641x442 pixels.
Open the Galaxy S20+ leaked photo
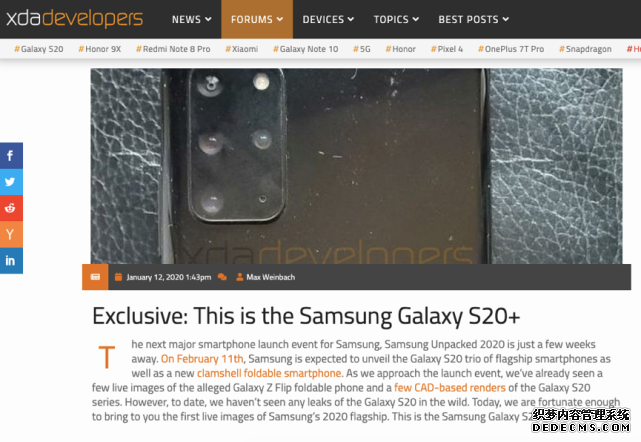(356, 166)
